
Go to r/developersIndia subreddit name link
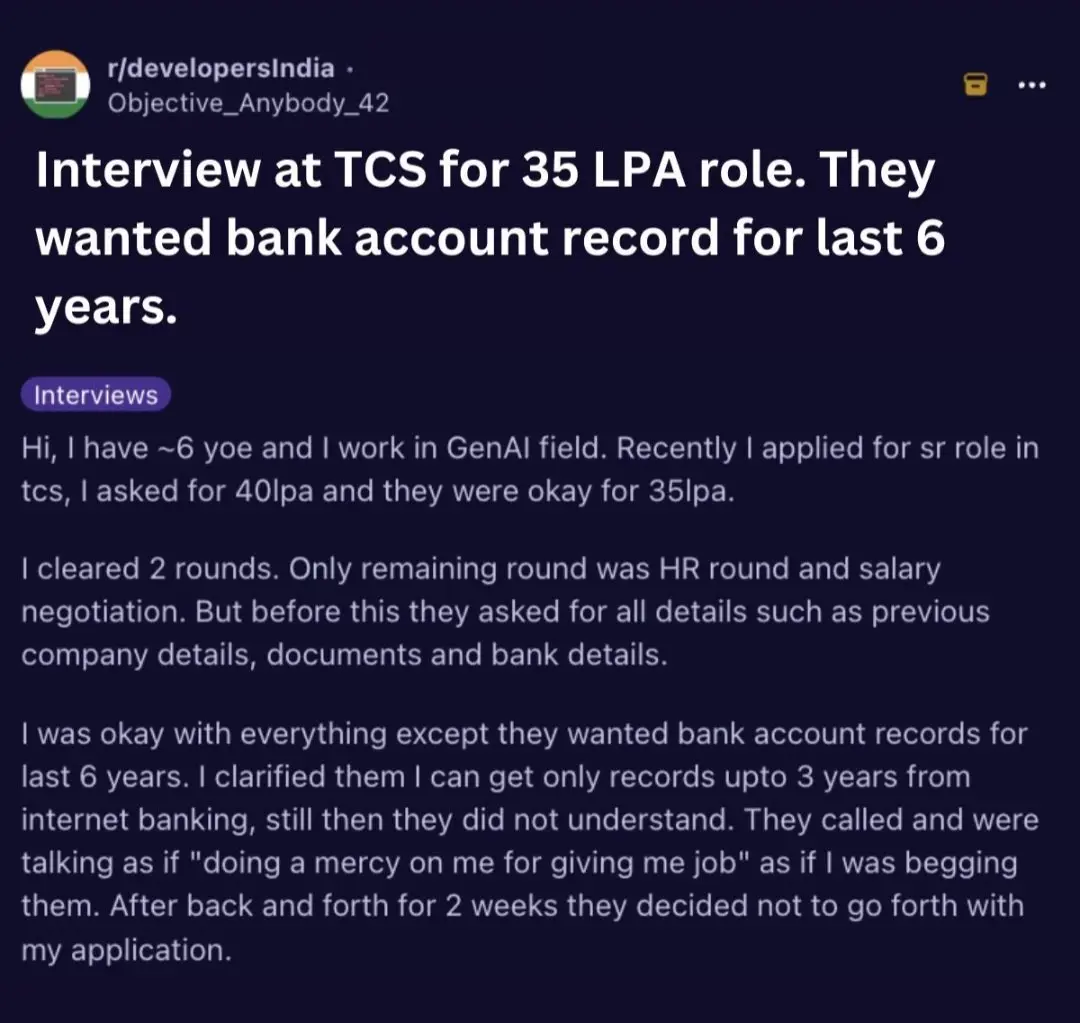(220, 68)
